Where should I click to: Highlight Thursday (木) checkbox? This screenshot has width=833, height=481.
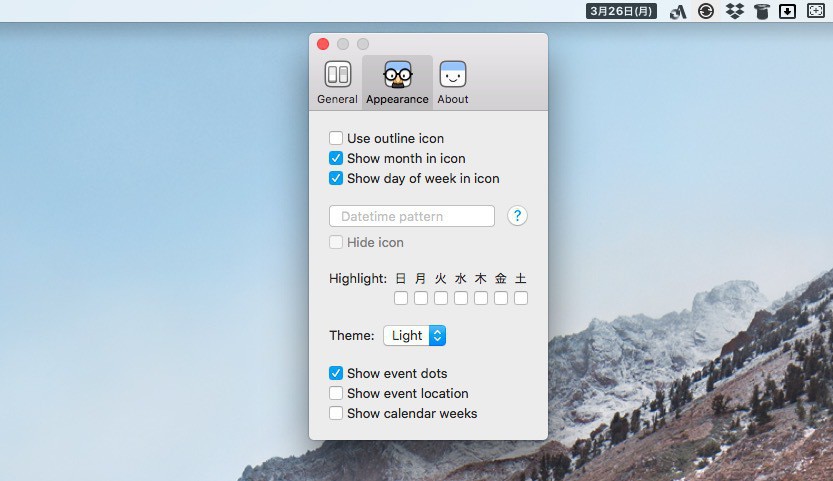tap(481, 298)
